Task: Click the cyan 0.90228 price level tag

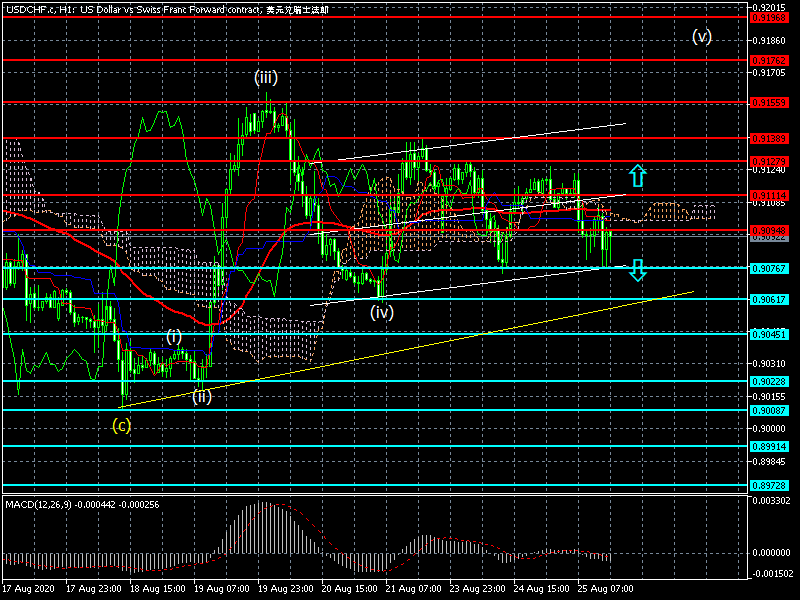Action: [769, 382]
